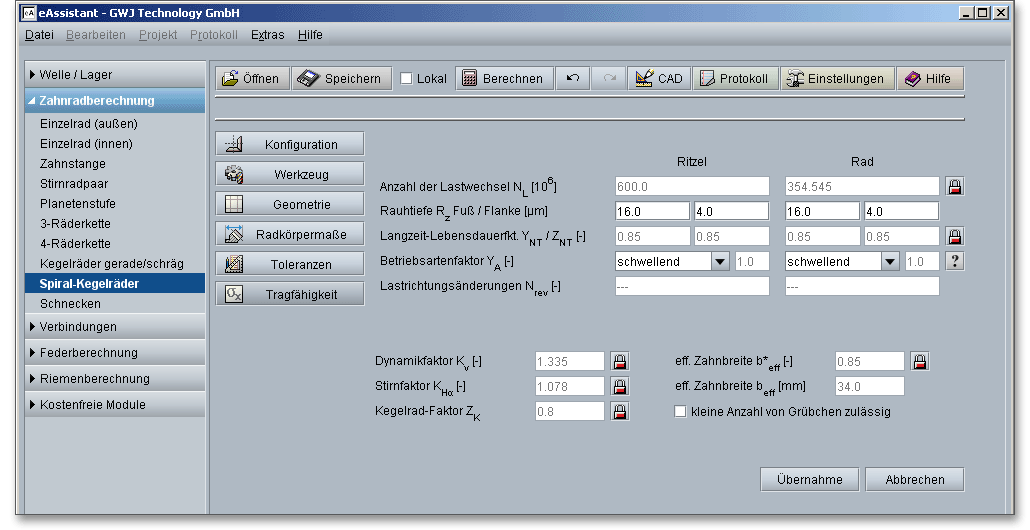Click the Übernahme button
This screenshot has height=530, width=1030.
tap(809, 480)
